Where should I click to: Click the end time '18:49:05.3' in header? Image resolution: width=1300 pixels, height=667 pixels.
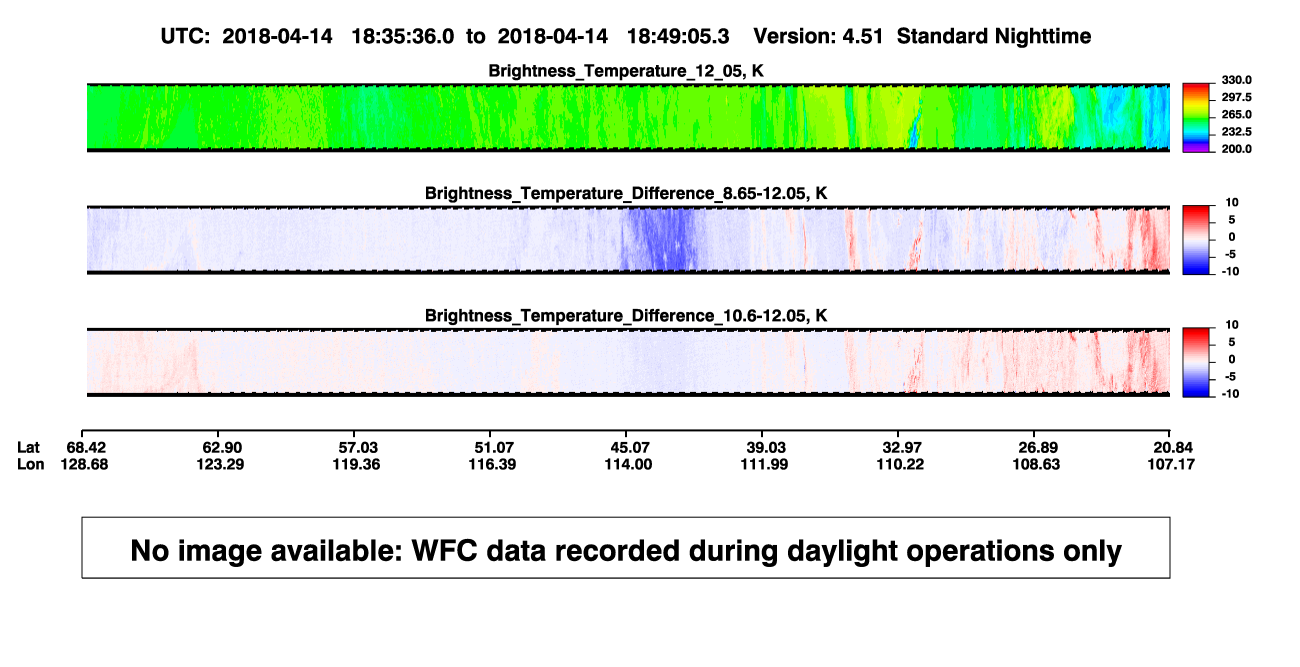click(x=678, y=36)
